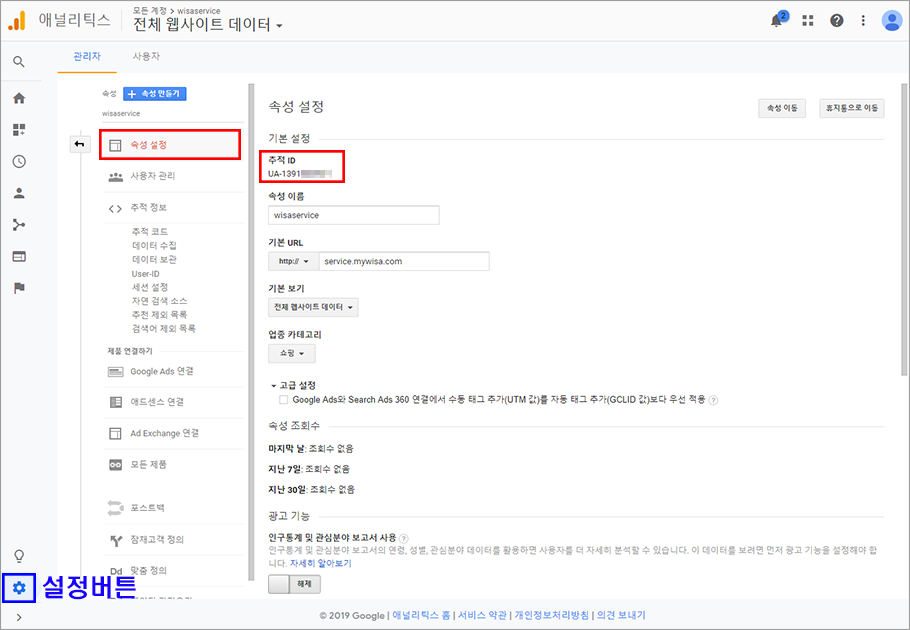This screenshot has width=910, height=630.
Task: Open 애드센스 연결 item
Action: [x=173, y=402]
